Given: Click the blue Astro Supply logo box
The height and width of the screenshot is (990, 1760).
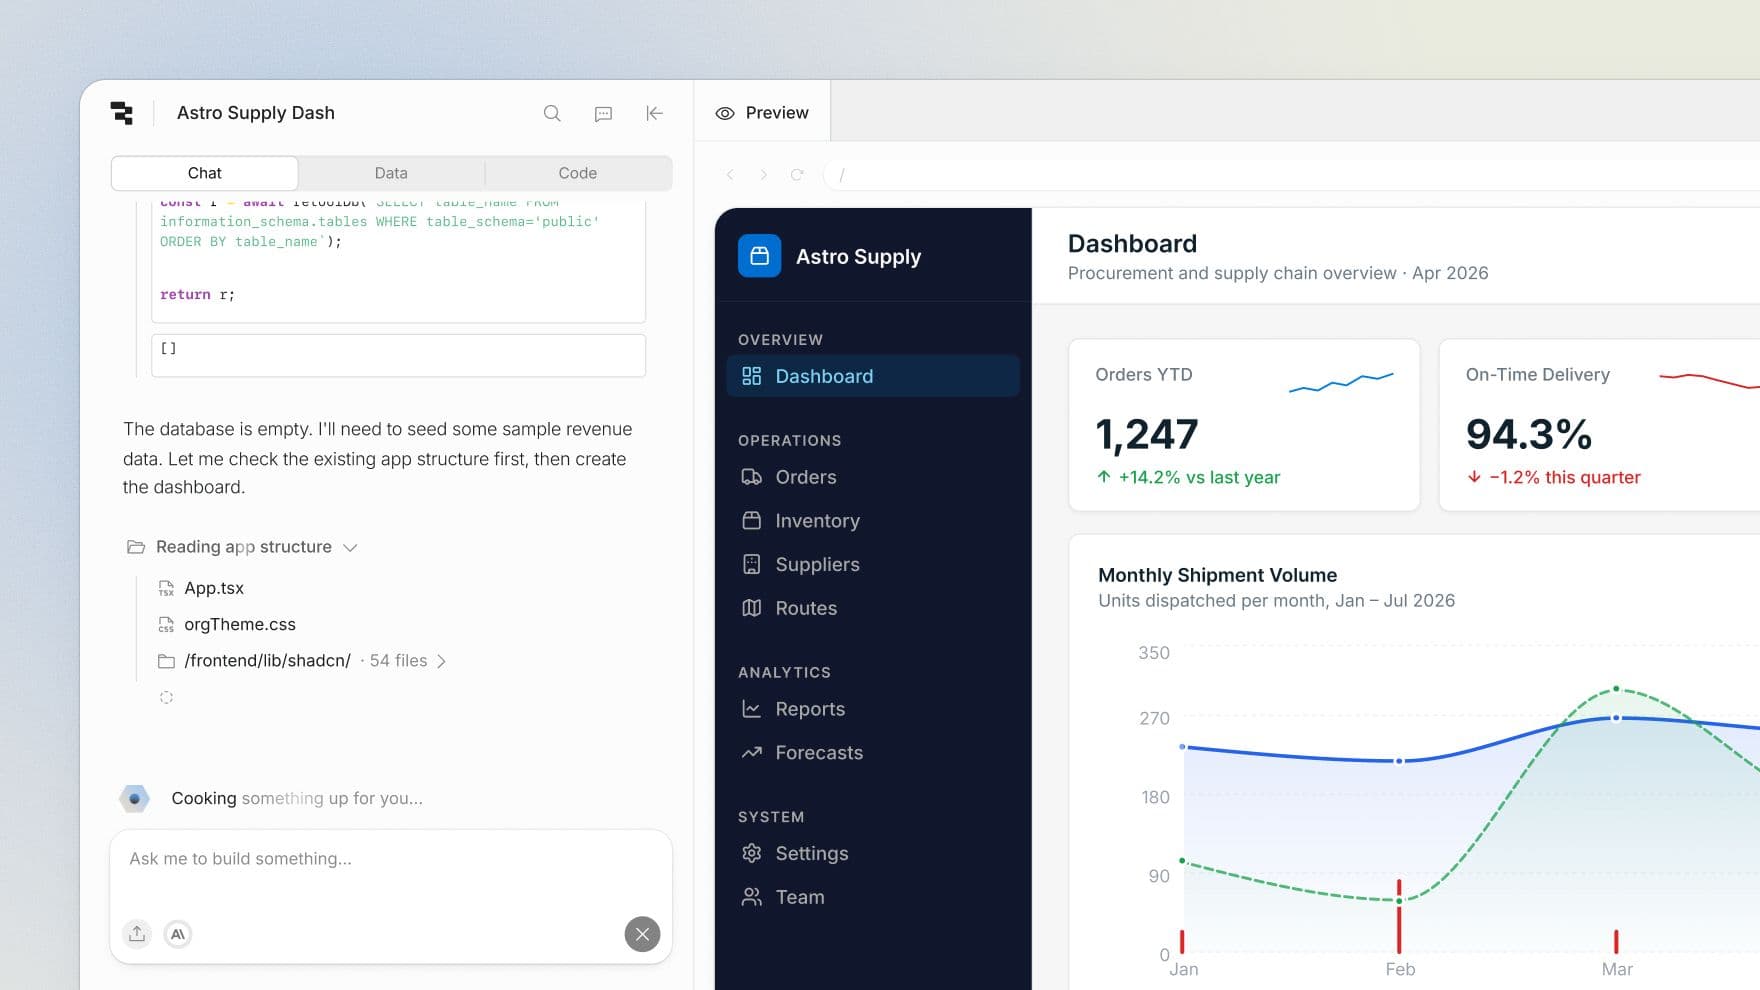Looking at the screenshot, I should [759, 256].
